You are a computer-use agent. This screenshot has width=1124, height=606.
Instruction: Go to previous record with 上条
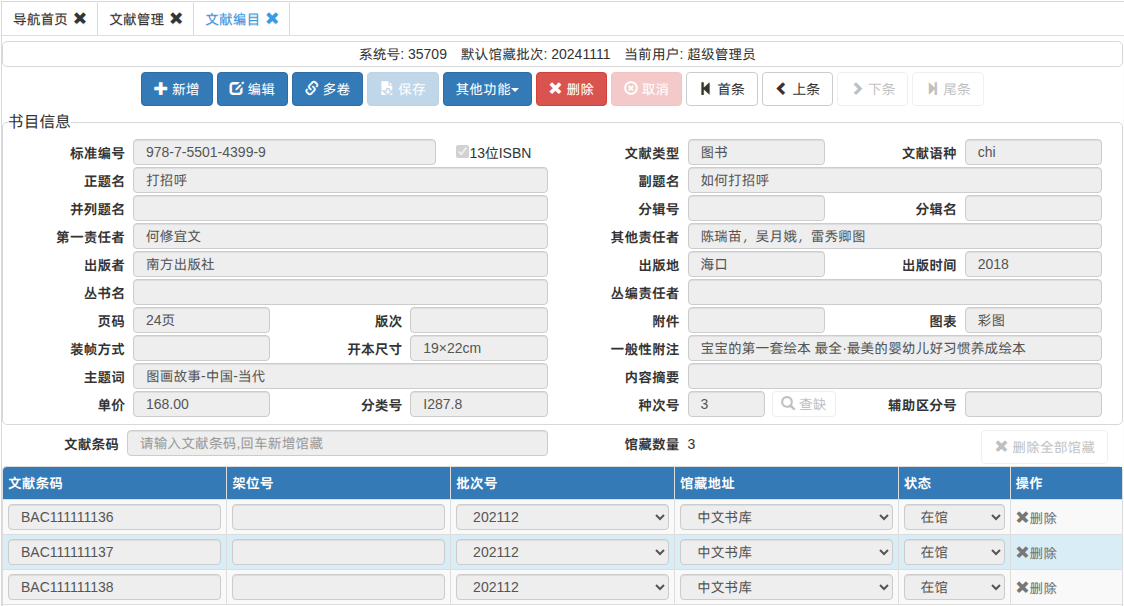[x=797, y=89]
